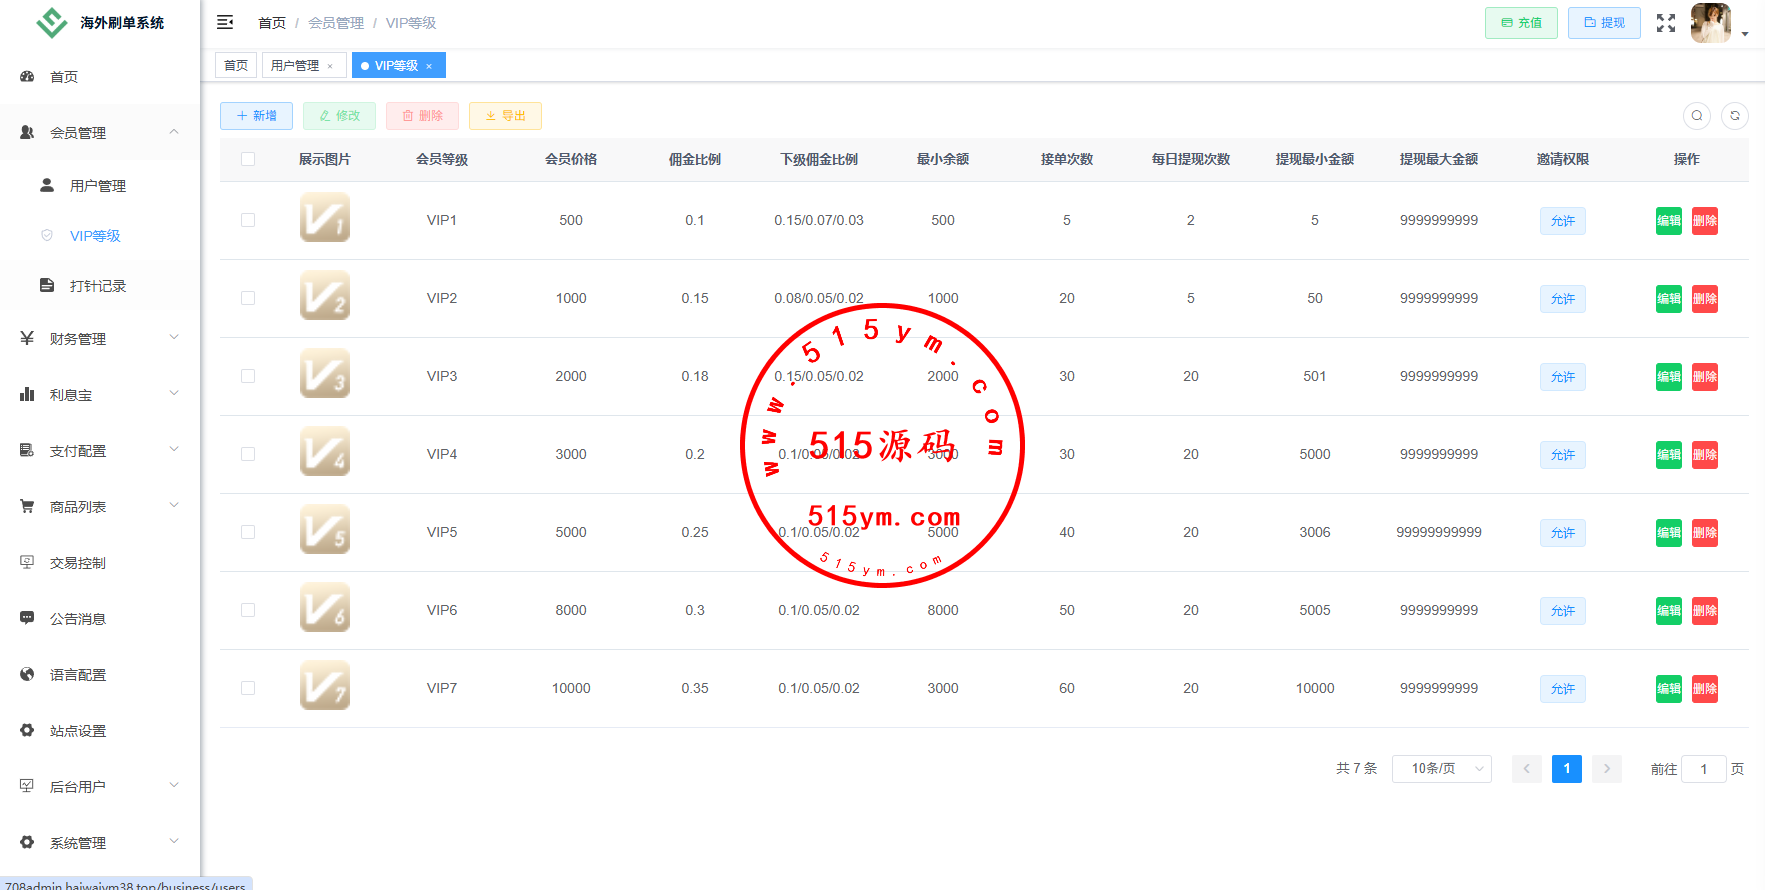Click the page jump input field
The width and height of the screenshot is (1765, 890).
pyautogui.click(x=1703, y=769)
